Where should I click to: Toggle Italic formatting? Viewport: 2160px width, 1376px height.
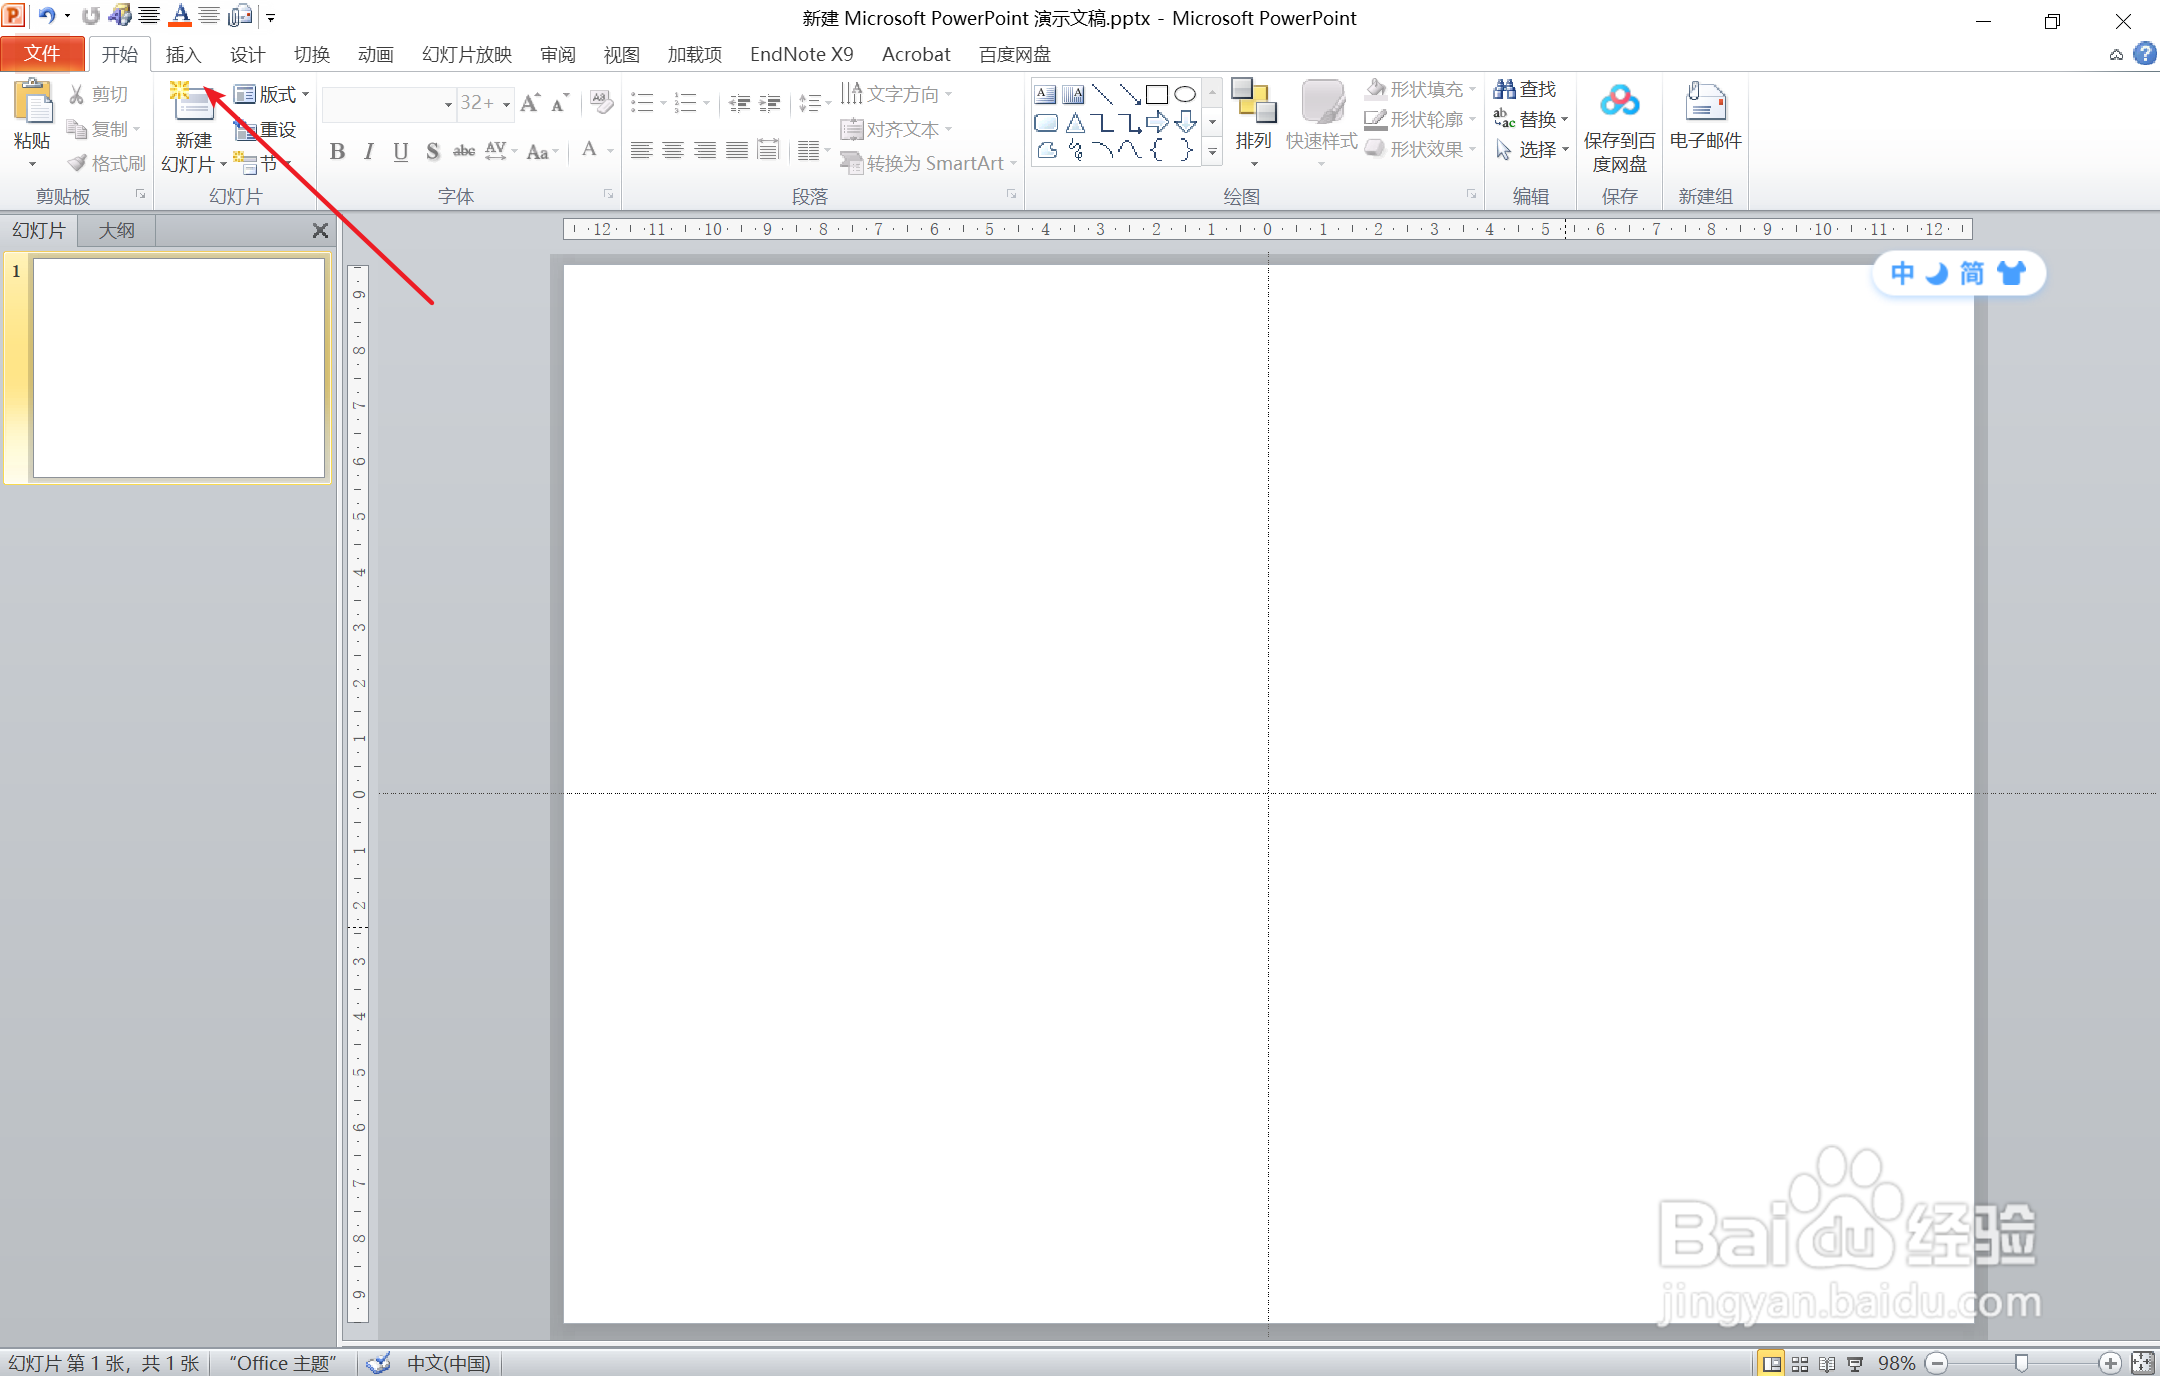(x=369, y=151)
